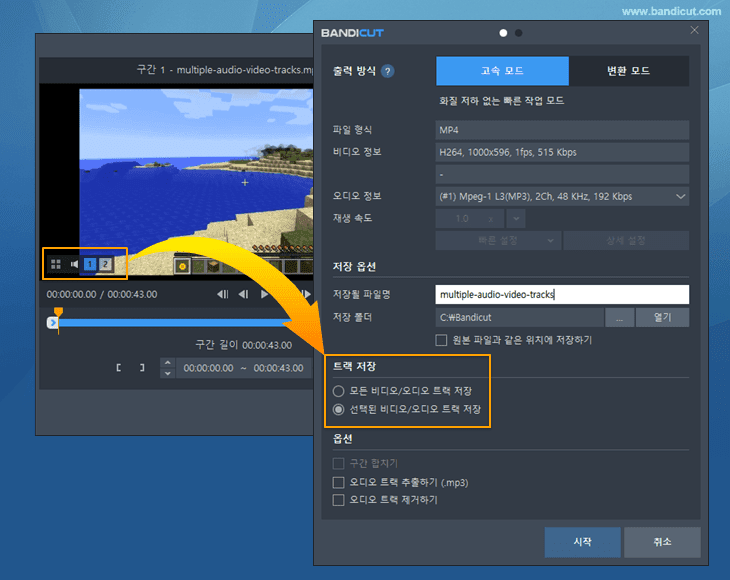Click the 취소 button
Image resolution: width=730 pixels, height=580 pixels.
tap(662, 542)
